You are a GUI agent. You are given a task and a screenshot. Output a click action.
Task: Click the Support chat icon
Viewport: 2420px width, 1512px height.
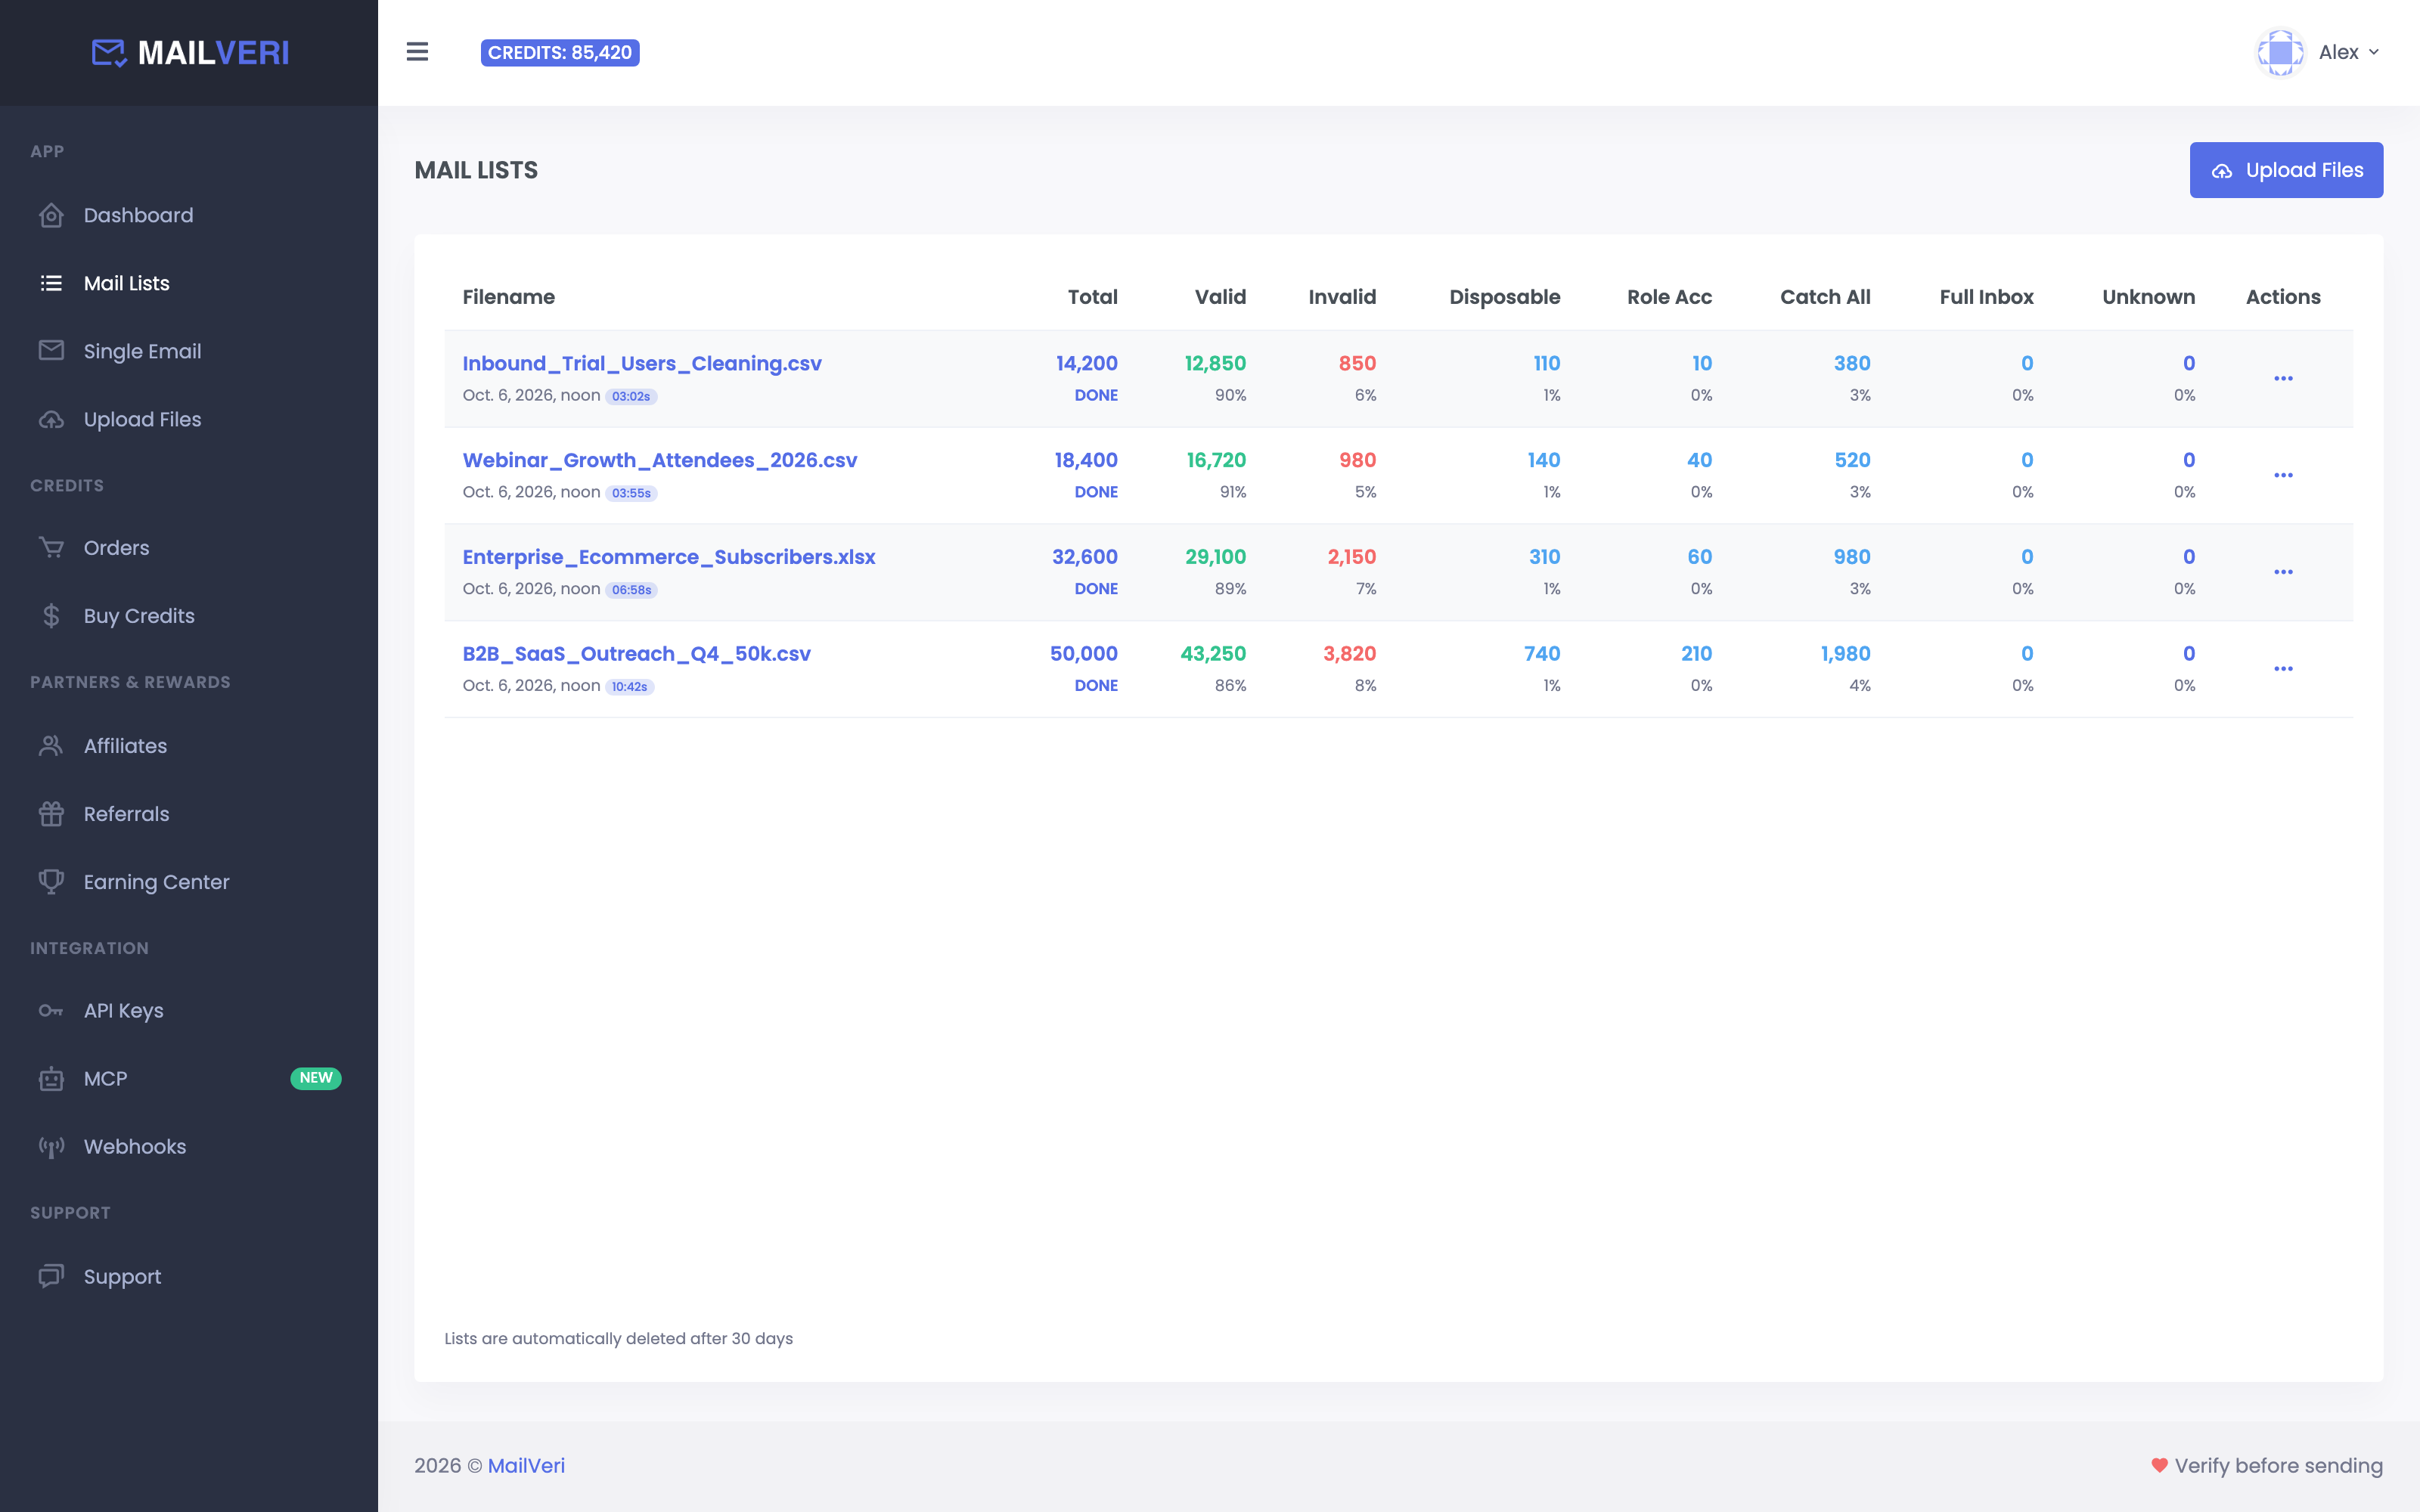click(51, 1277)
